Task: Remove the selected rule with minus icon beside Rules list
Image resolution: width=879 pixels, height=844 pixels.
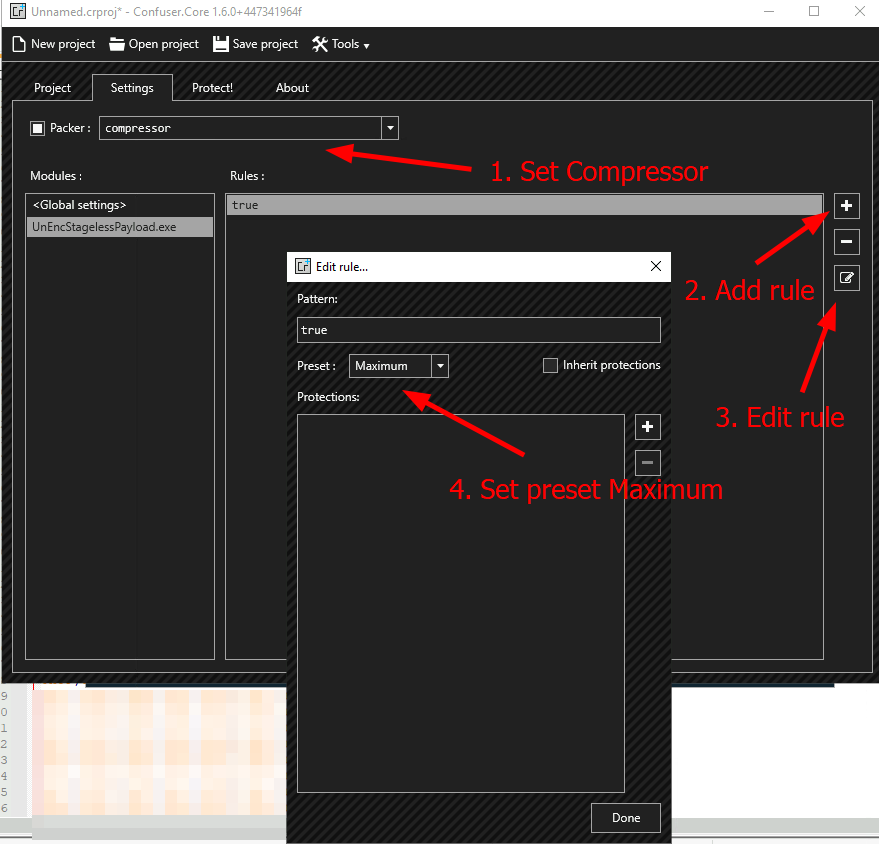Action: [846, 242]
